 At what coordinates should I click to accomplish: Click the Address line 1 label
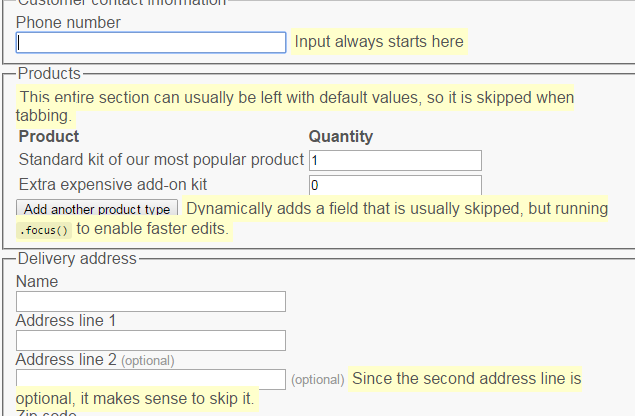coord(66,320)
